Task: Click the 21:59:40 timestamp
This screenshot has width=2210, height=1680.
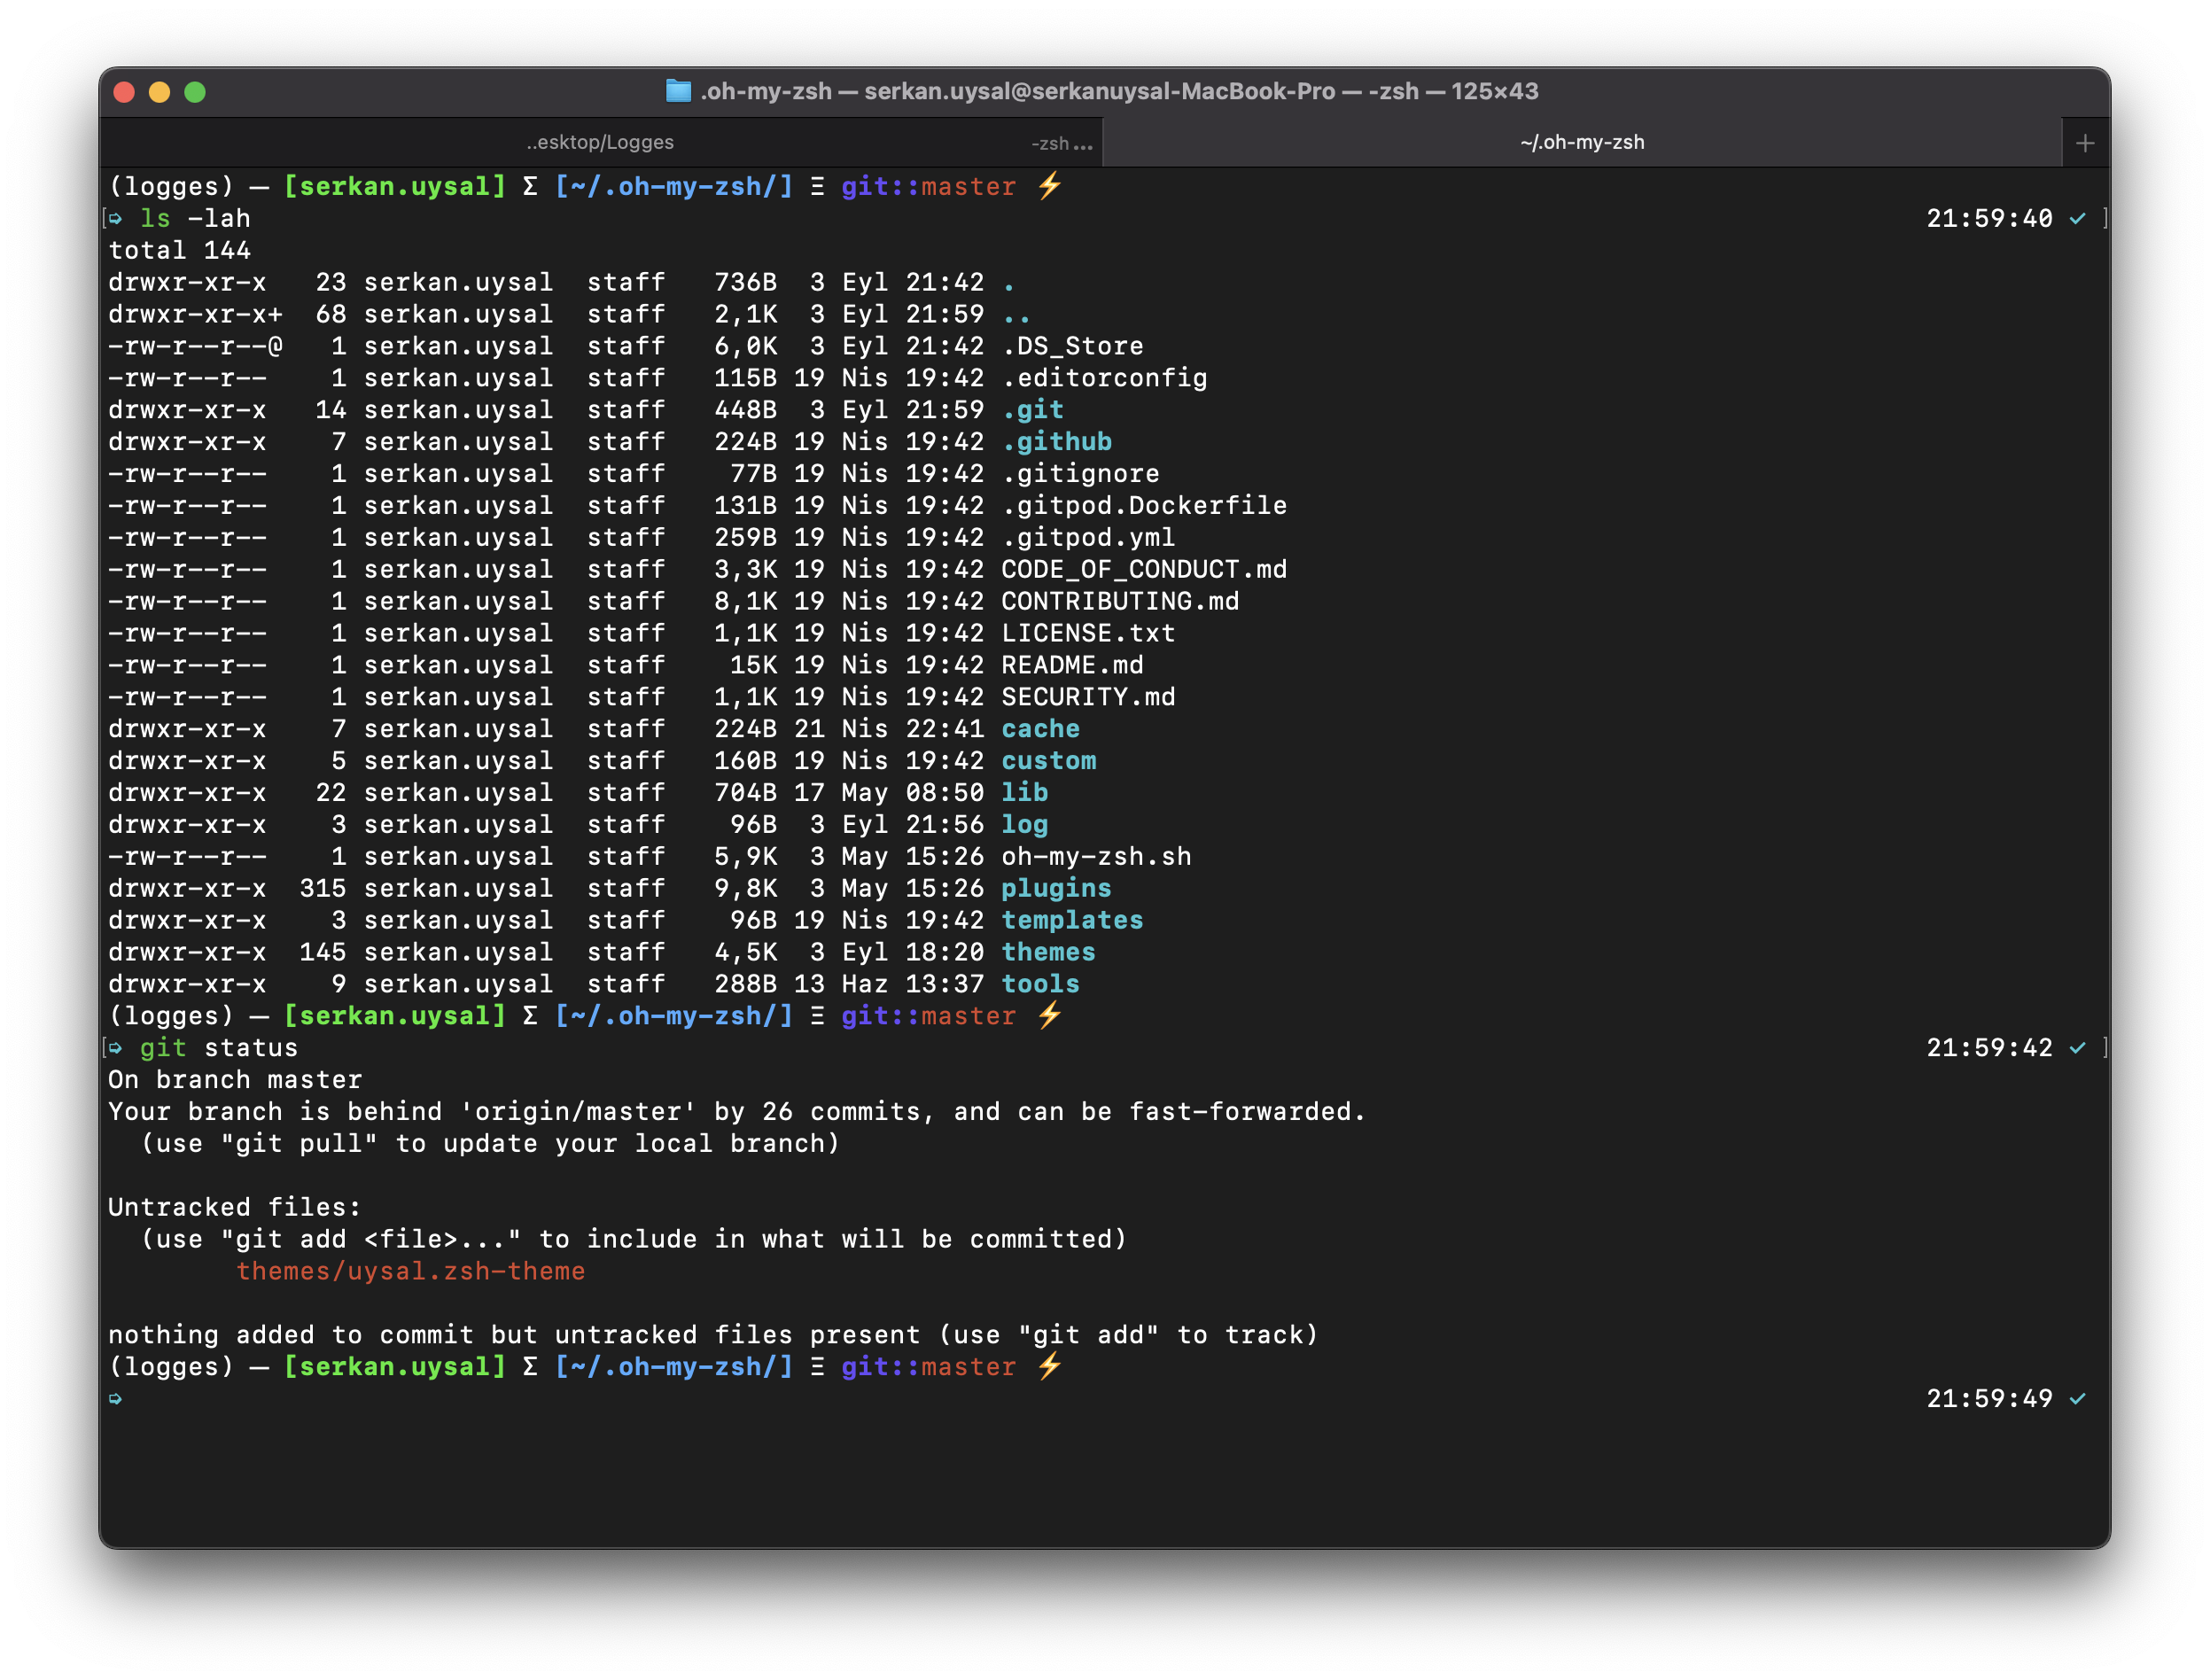Action: coord(1989,218)
